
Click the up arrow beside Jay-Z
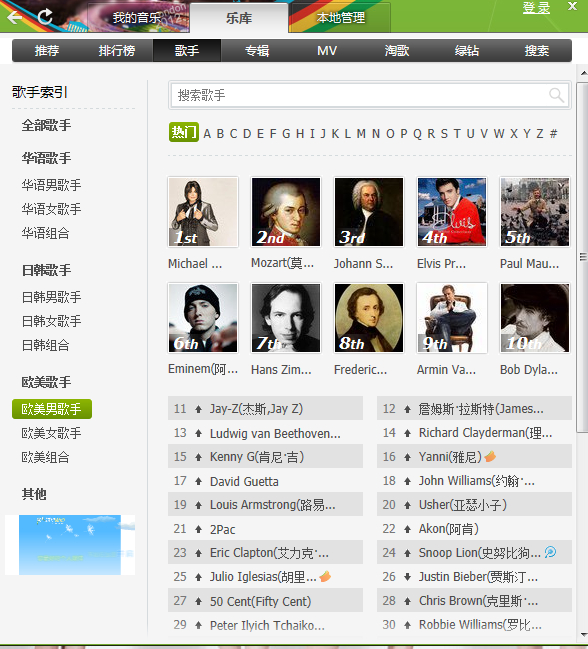[x=199, y=409]
